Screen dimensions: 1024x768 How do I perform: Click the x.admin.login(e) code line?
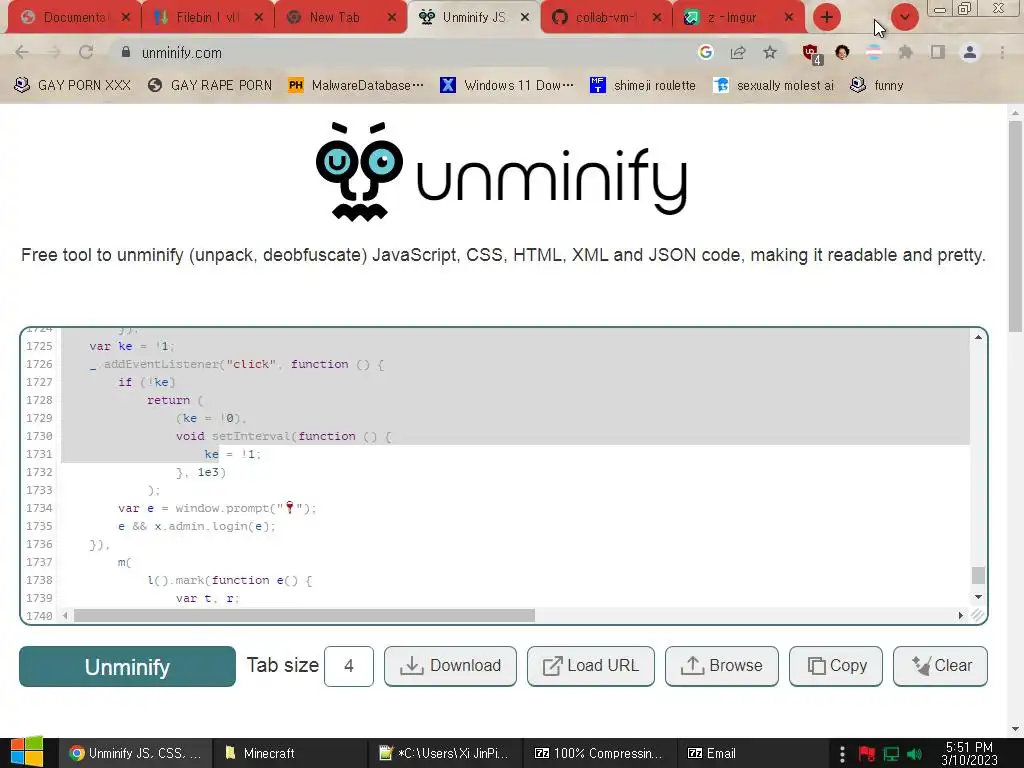197,526
